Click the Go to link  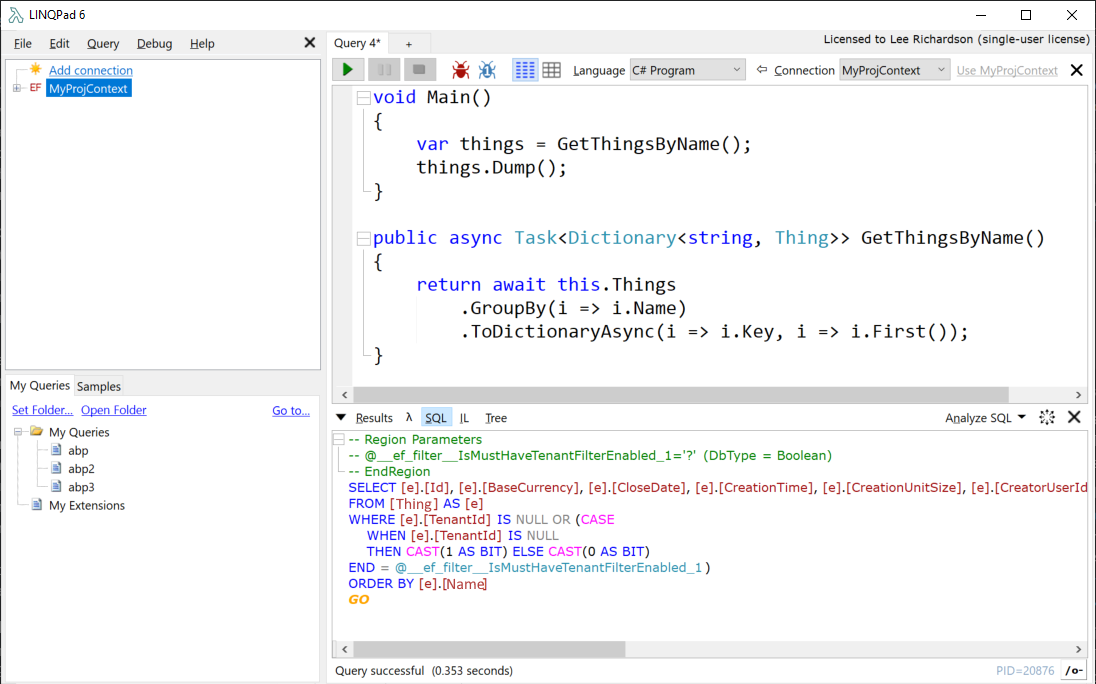click(x=291, y=410)
